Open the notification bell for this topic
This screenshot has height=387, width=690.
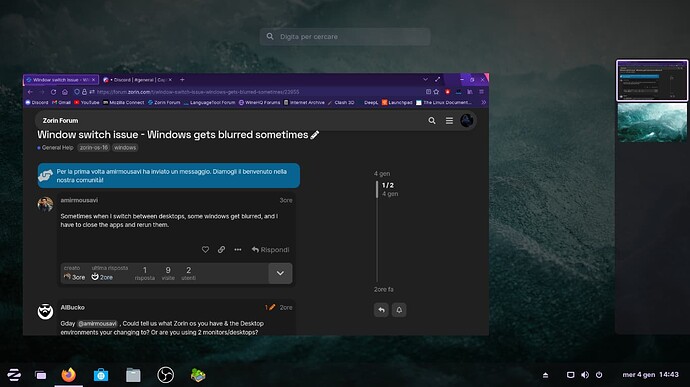click(399, 310)
